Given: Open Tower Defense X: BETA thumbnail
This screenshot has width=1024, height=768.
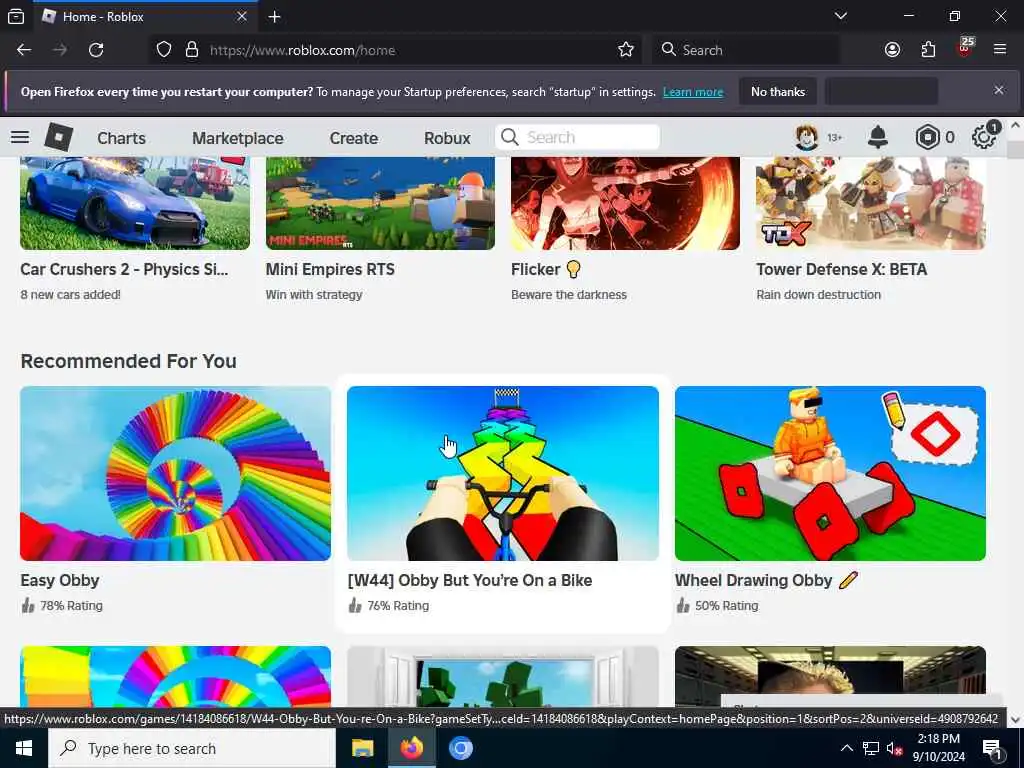Looking at the screenshot, I should click(x=871, y=203).
